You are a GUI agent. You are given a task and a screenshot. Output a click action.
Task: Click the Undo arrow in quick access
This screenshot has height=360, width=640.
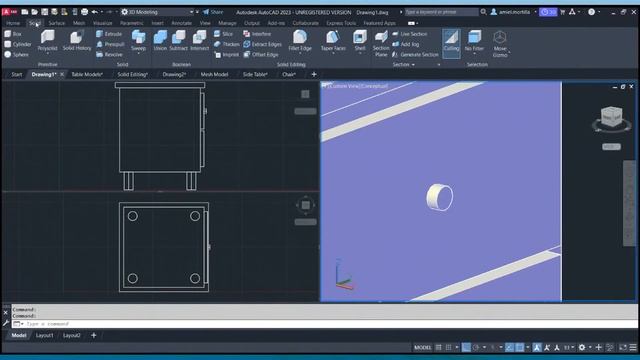[x=95, y=12]
